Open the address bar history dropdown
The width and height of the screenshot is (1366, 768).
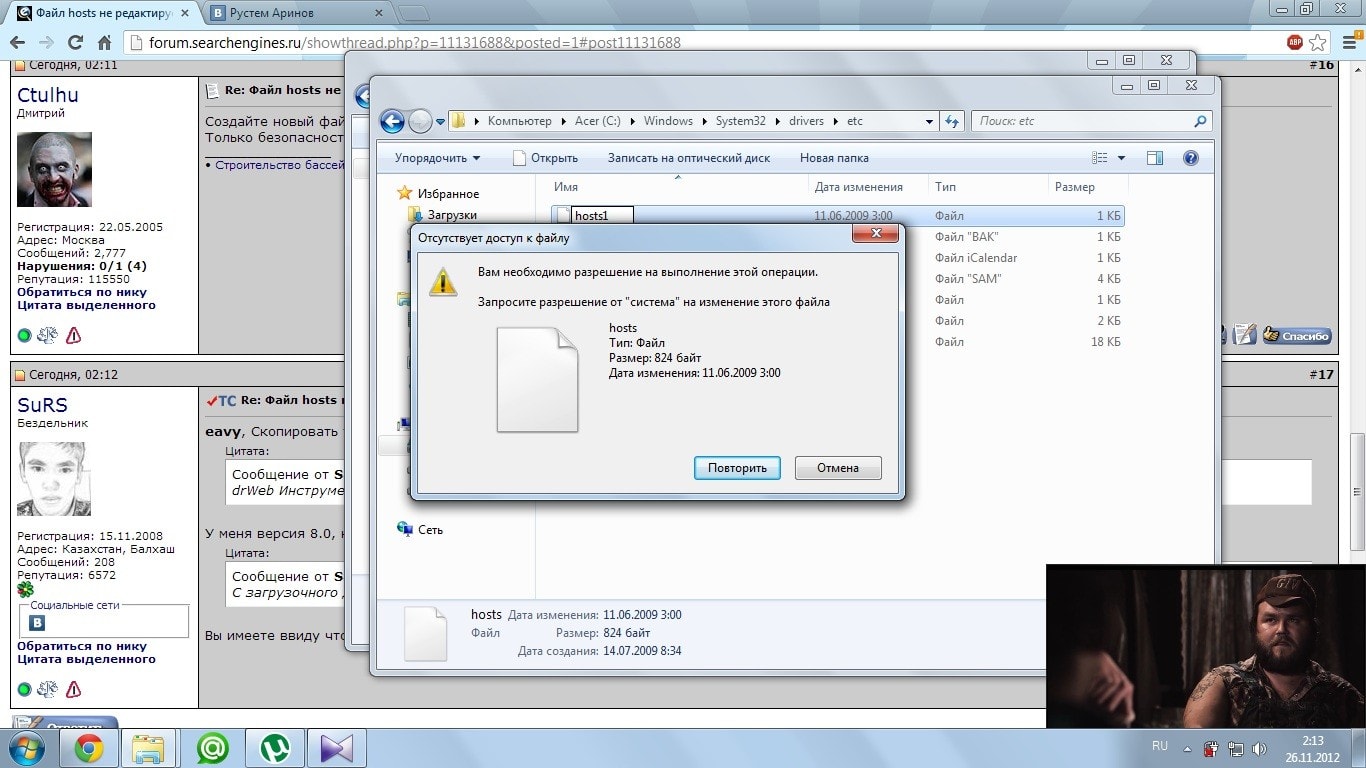930,121
